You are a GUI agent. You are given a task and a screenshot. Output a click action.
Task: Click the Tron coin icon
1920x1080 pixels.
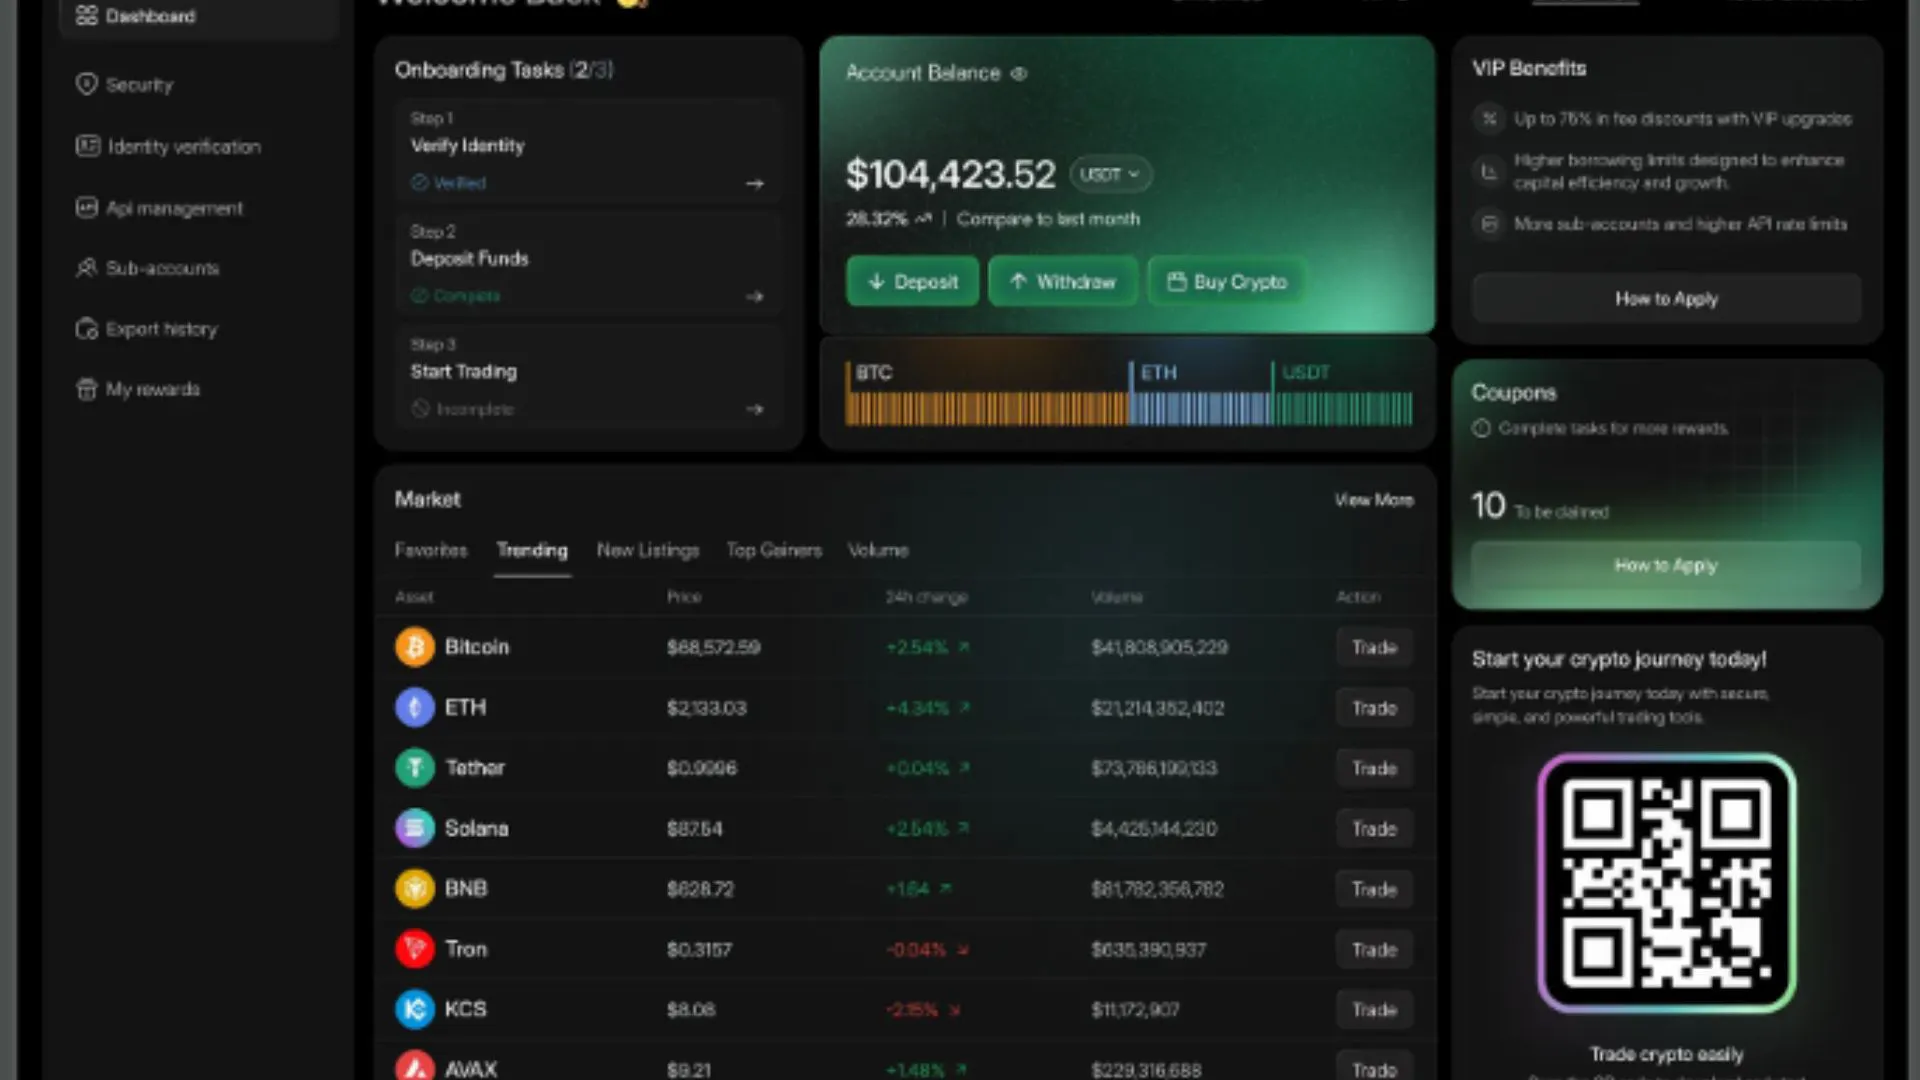point(414,948)
